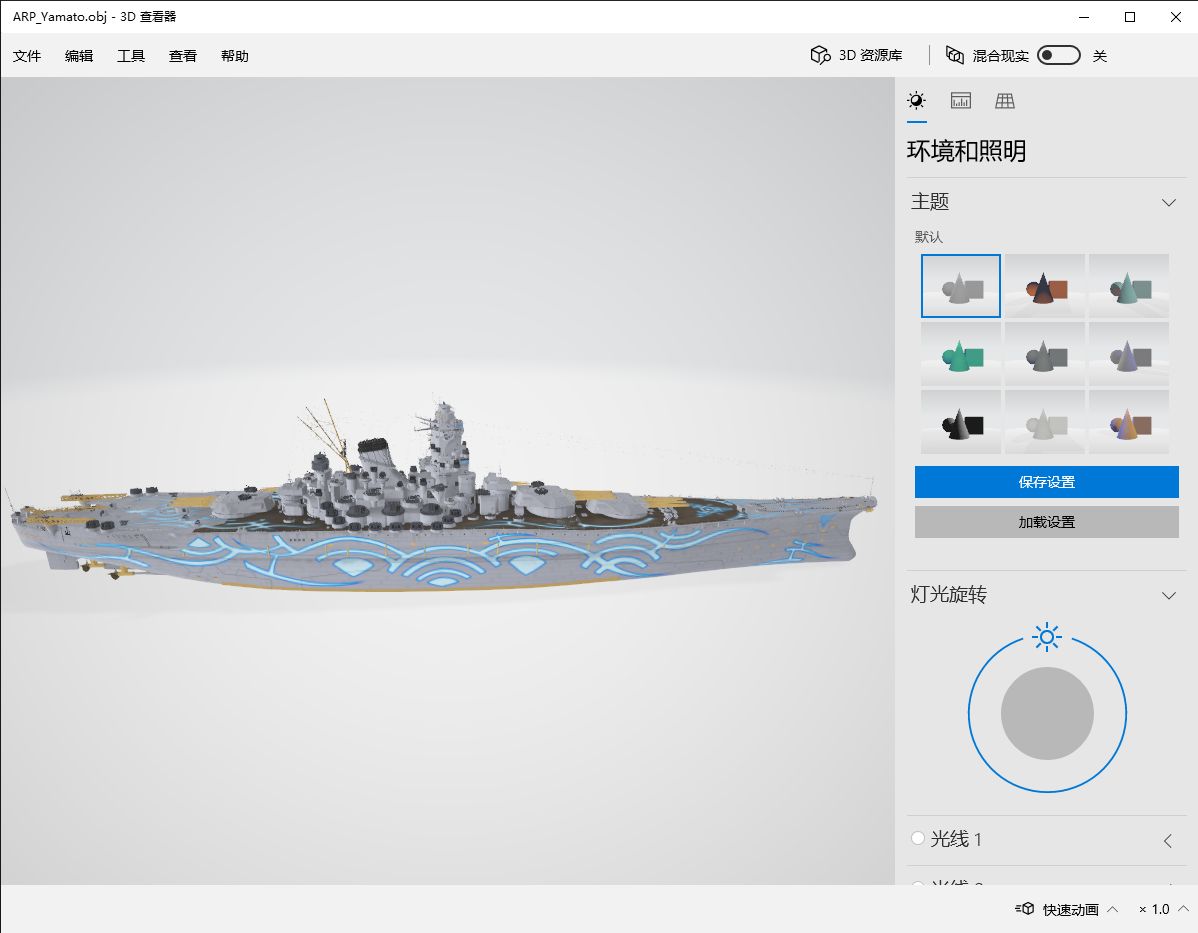Open the 文件 menu
The height and width of the screenshot is (933, 1198).
[x=27, y=56]
